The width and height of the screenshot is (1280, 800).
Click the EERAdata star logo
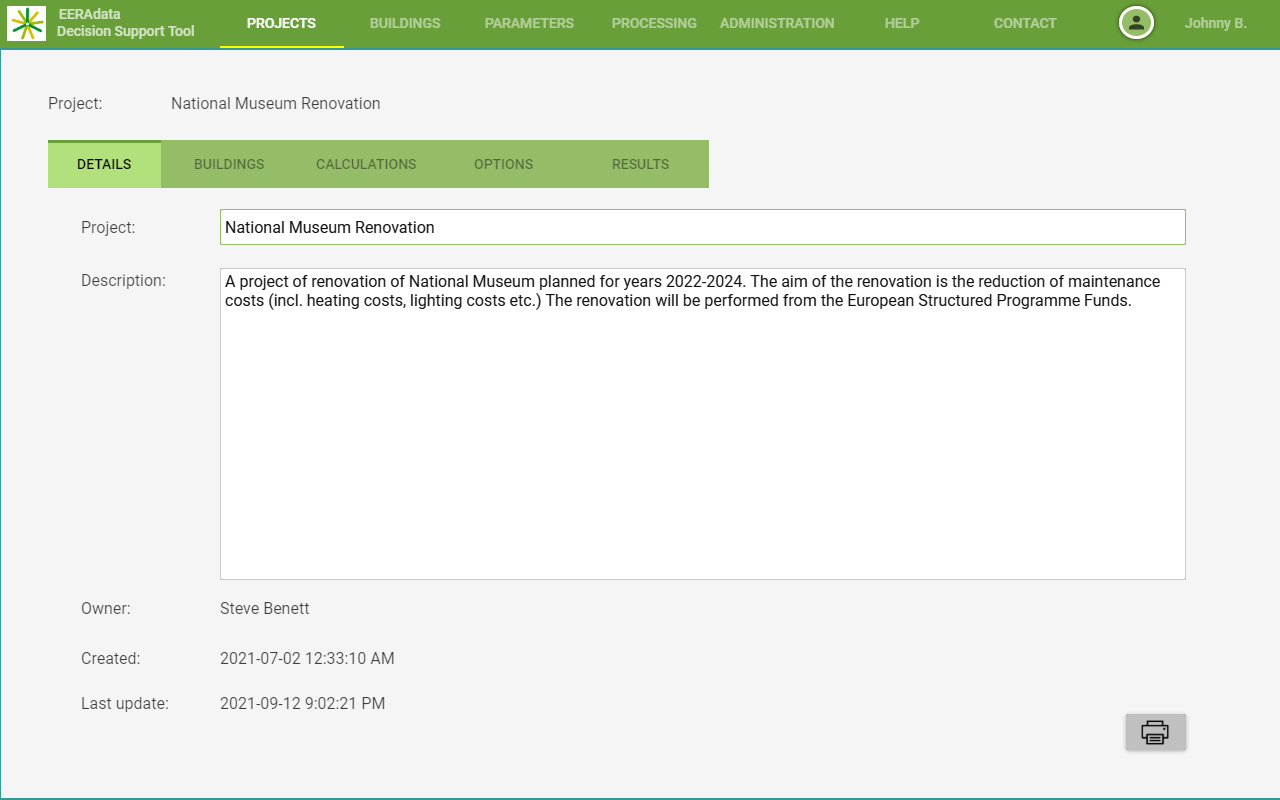click(x=26, y=23)
